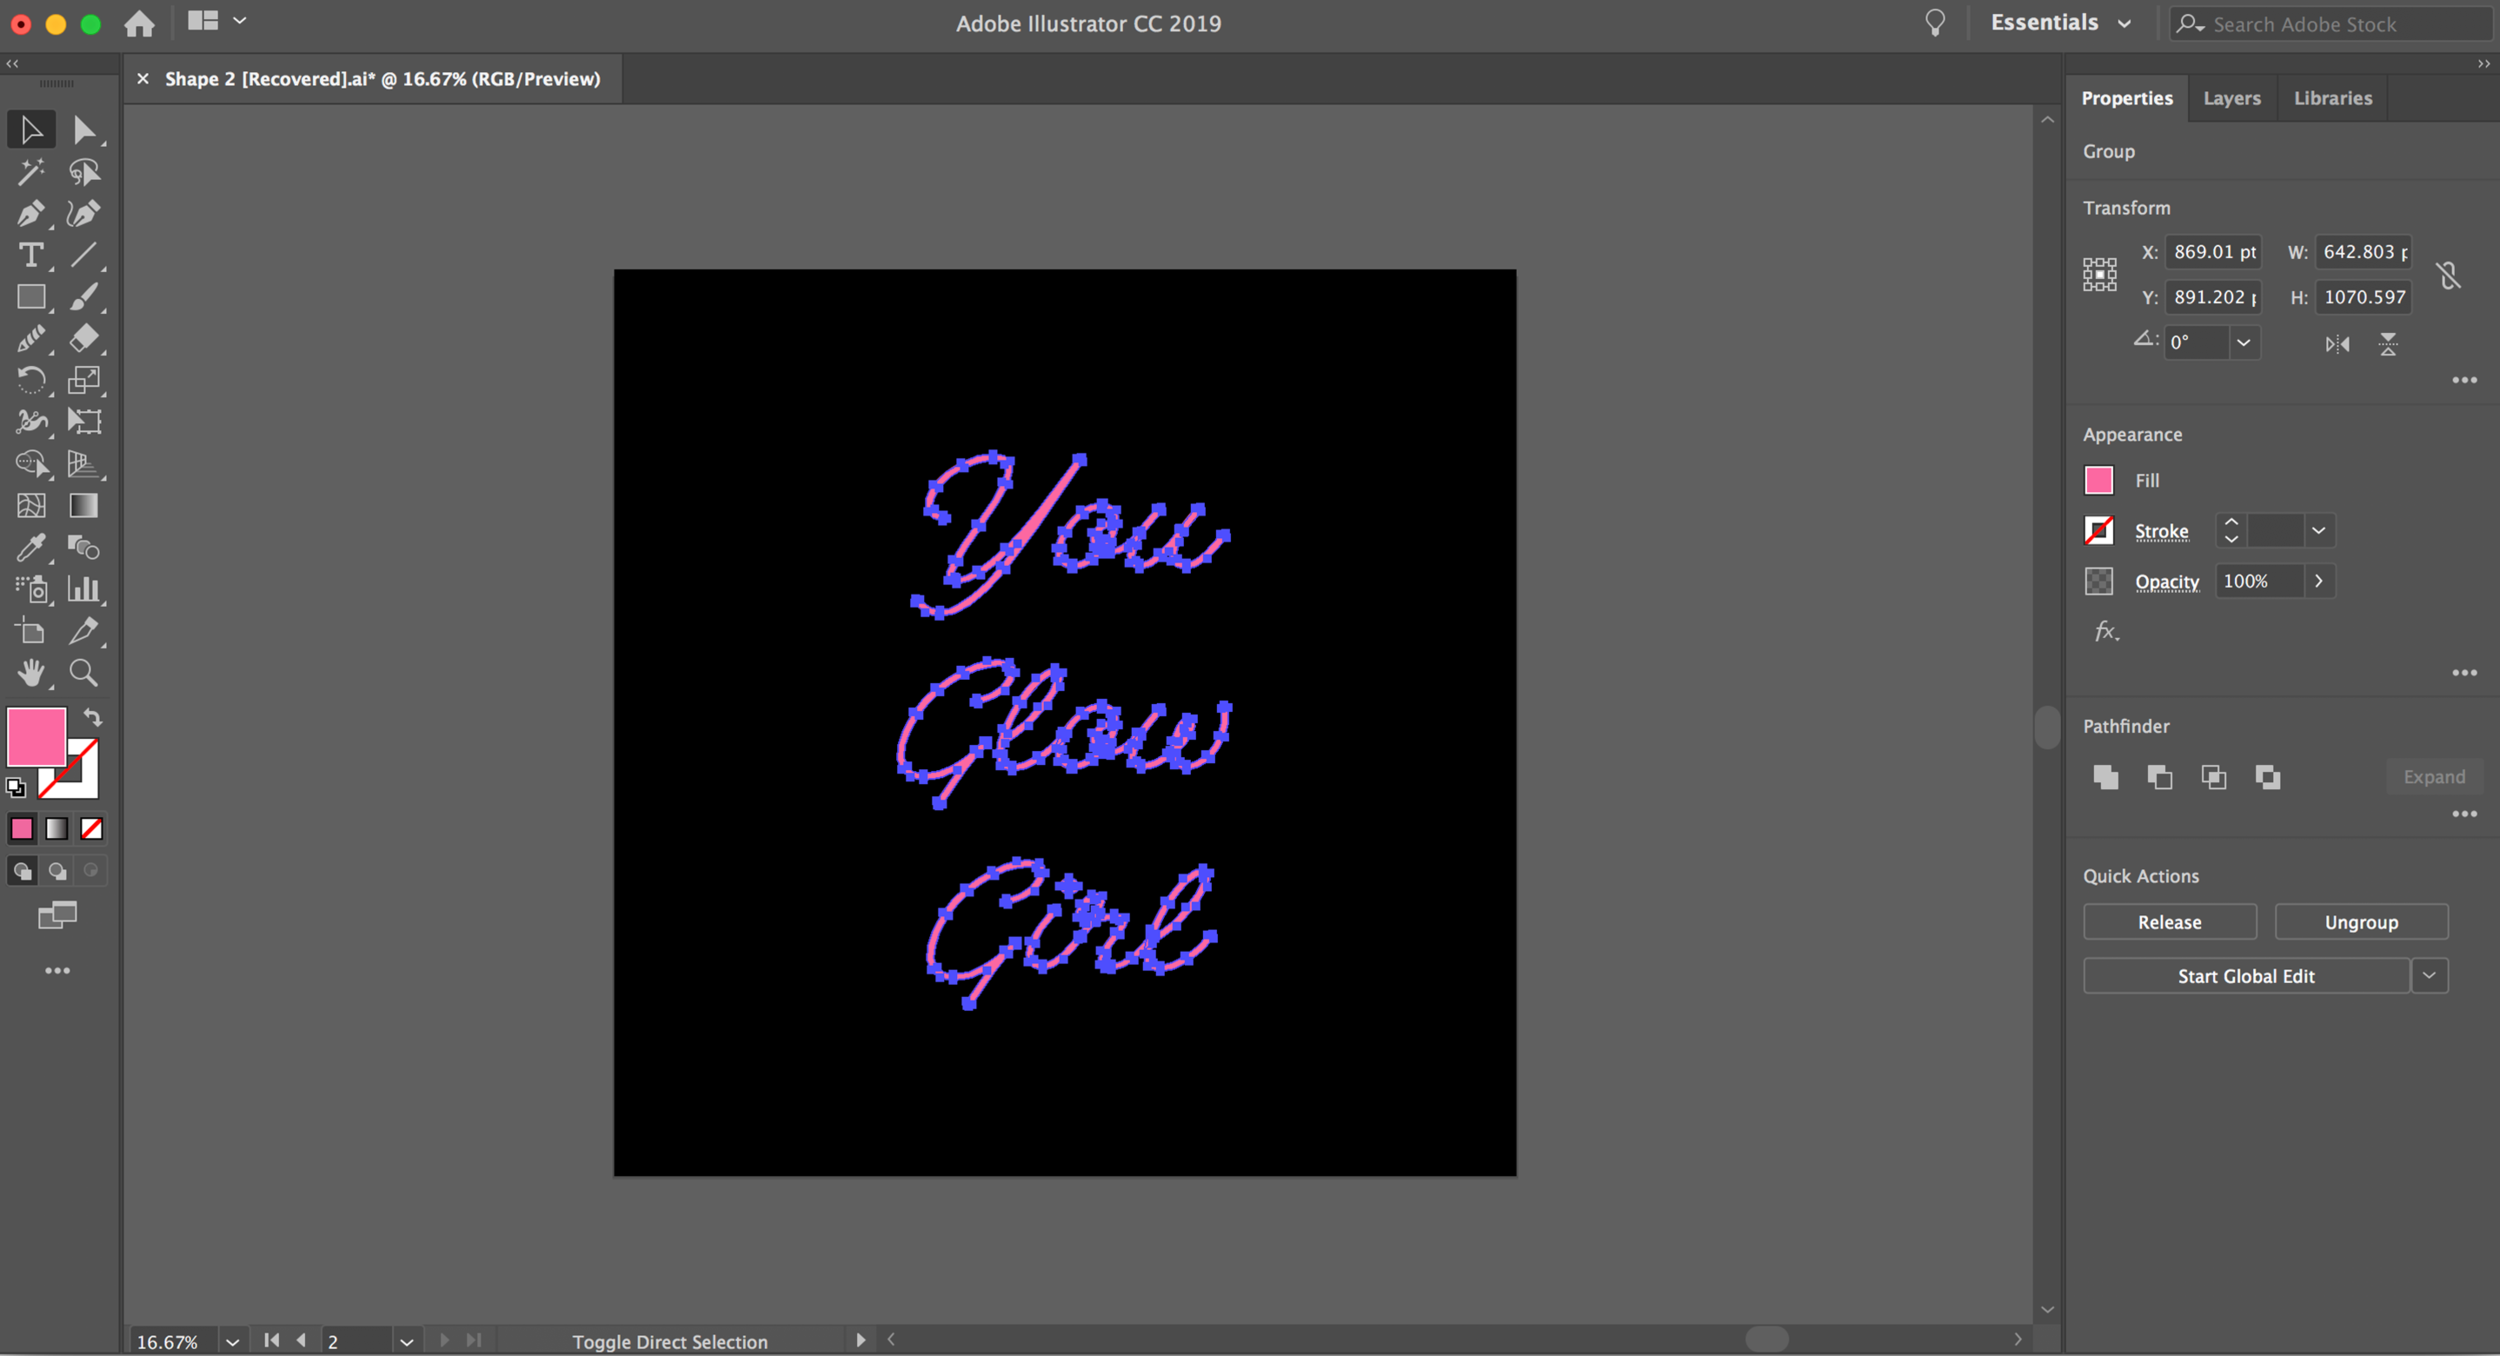
Task: Open the stroke weight dropdown
Action: pos(2318,531)
